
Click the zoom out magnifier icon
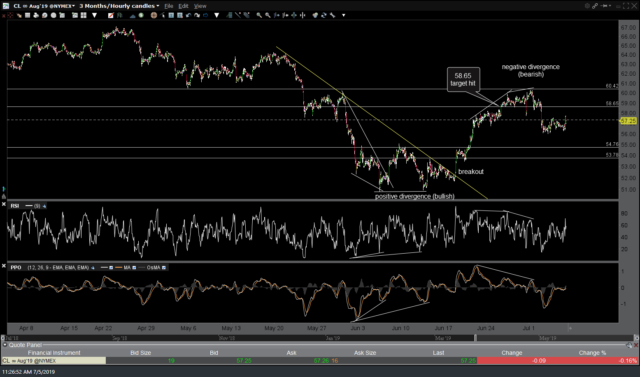click(x=267, y=15)
